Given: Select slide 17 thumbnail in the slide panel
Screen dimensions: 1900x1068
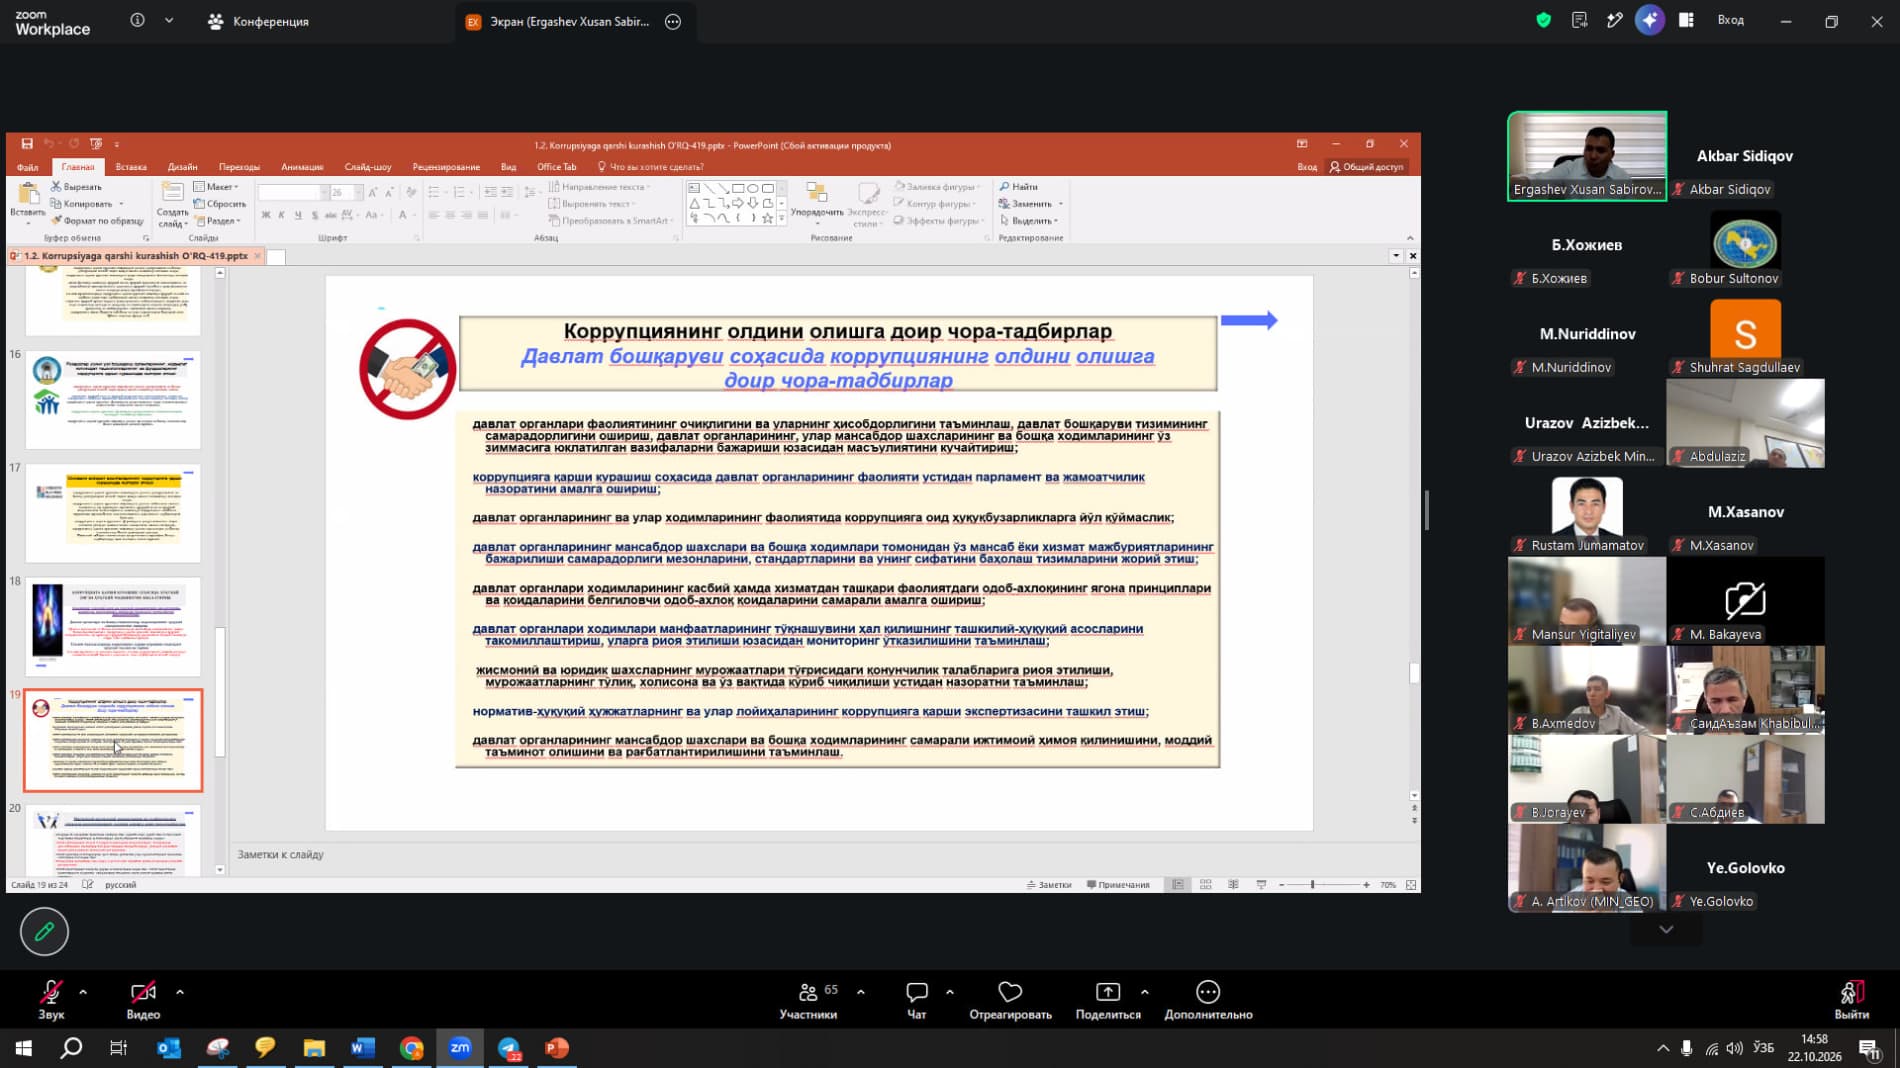Looking at the screenshot, I should pos(113,513).
